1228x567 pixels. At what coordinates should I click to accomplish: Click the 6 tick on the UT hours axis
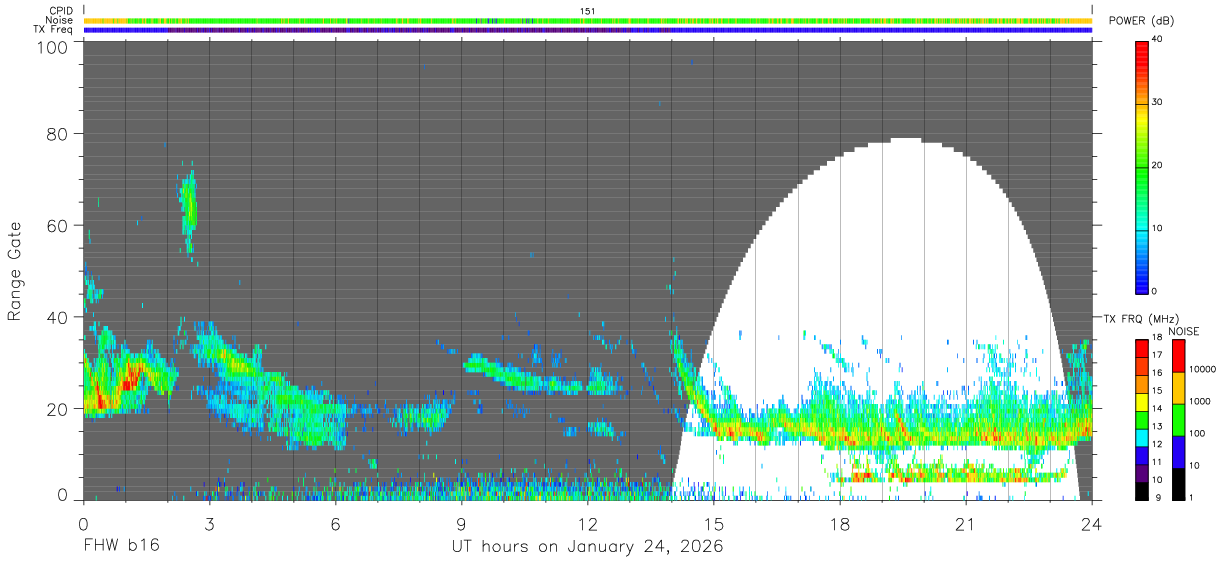(336, 523)
